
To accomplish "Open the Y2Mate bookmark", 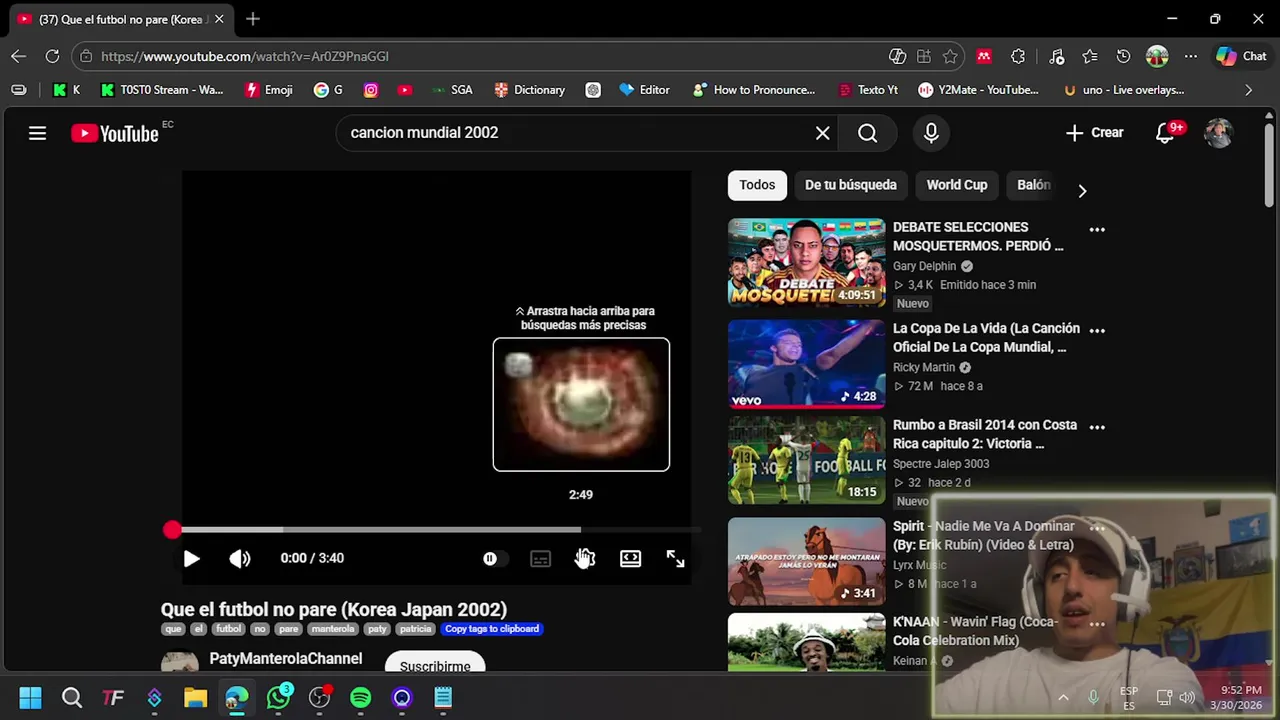I will tap(978, 90).
